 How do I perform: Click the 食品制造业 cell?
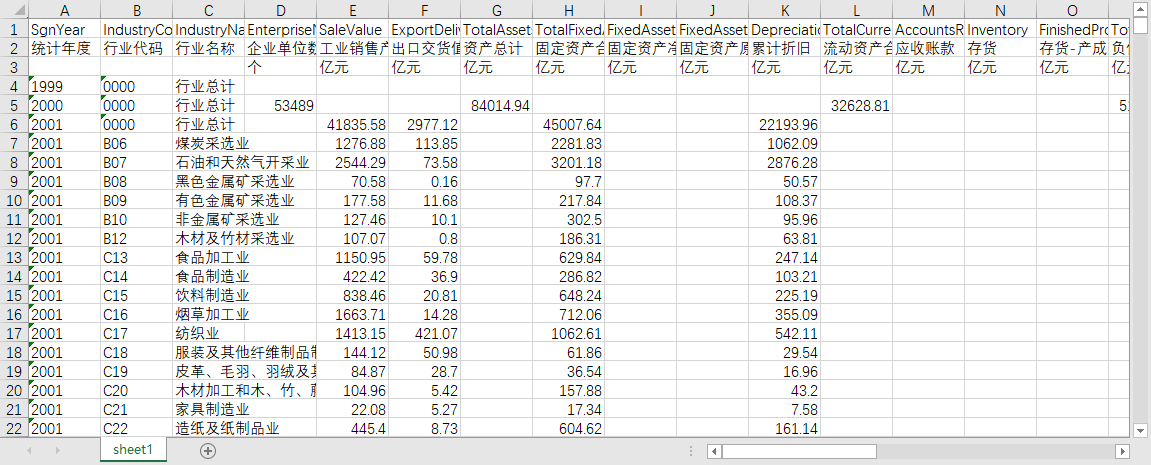coord(208,276)
